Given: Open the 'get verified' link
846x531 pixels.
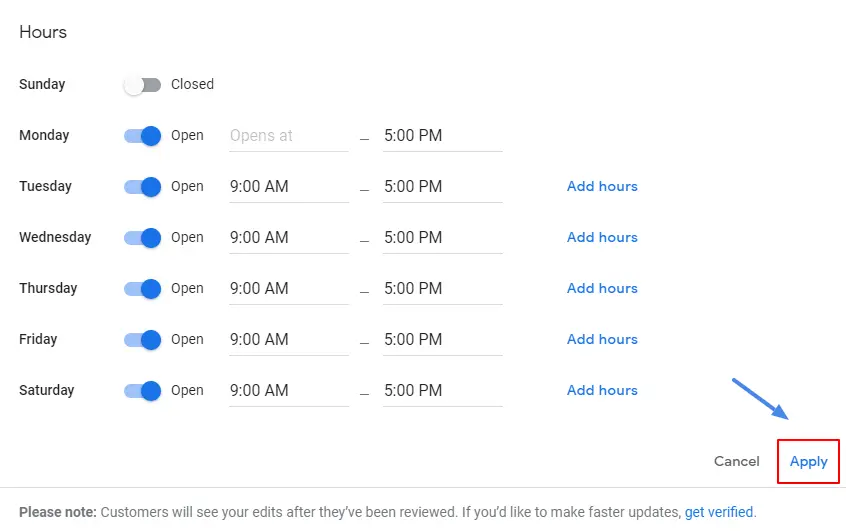Looking at the screenshot, I should pyautogui.click(x=719, y=512).
